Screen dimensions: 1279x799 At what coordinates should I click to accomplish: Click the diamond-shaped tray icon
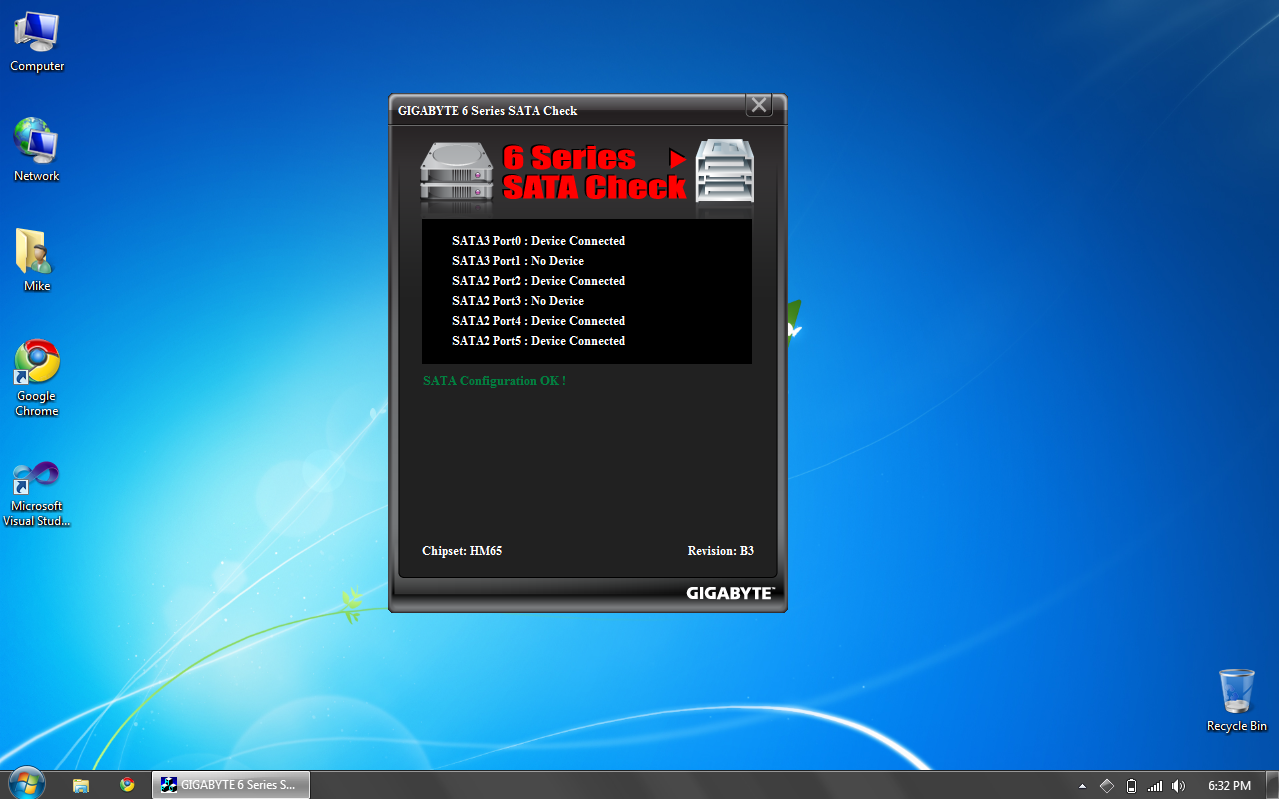click(x=1107, y=786)
